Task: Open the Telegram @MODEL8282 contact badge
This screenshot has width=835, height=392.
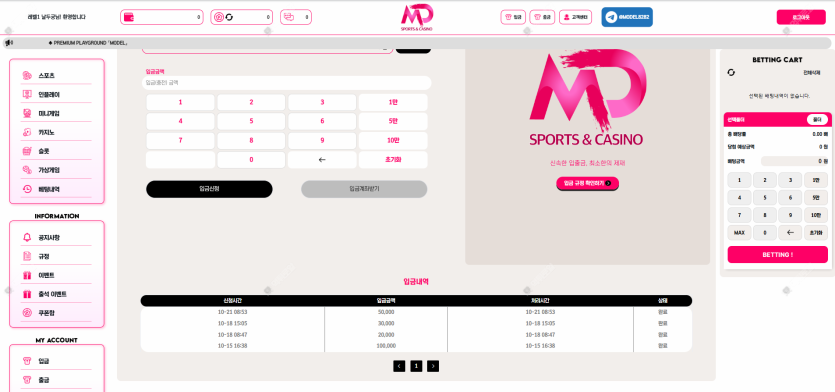Action: point(627,17)
